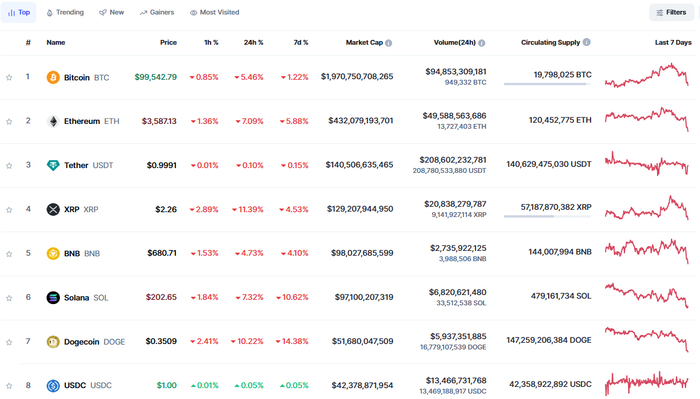This screenshot has width=700, height=399.
Task: Click the Ethereum diamond logo icon
Action: [53, 121]
